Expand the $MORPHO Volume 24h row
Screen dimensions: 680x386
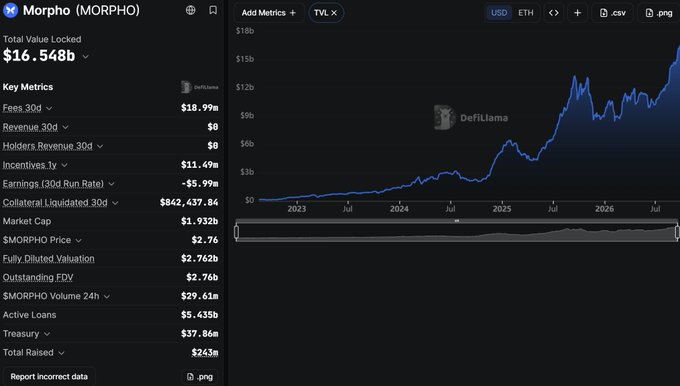click(x=107, y=296)
